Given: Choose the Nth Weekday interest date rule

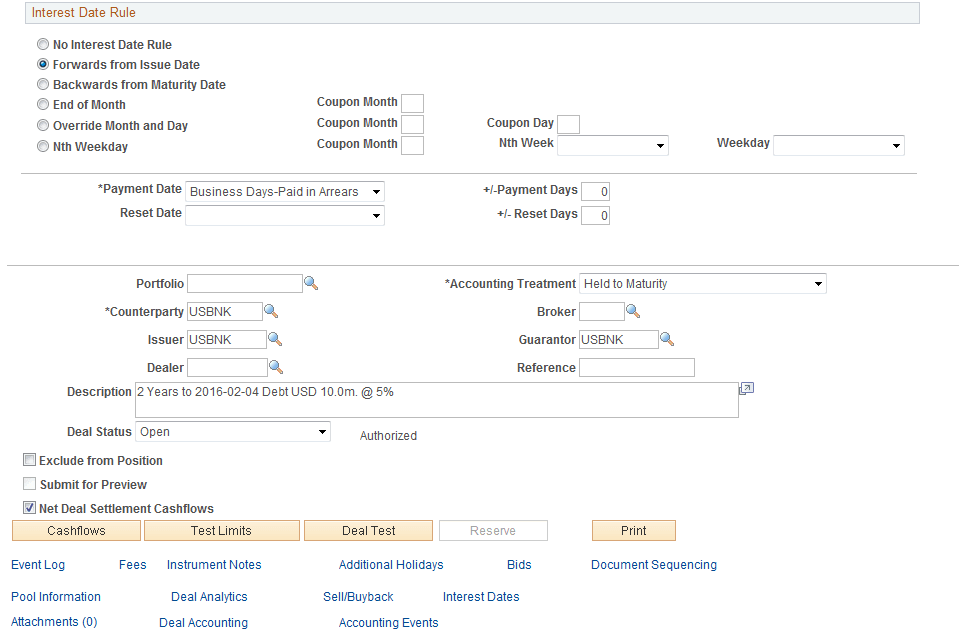Looking at the screenshot, I should tap(43, 146).
